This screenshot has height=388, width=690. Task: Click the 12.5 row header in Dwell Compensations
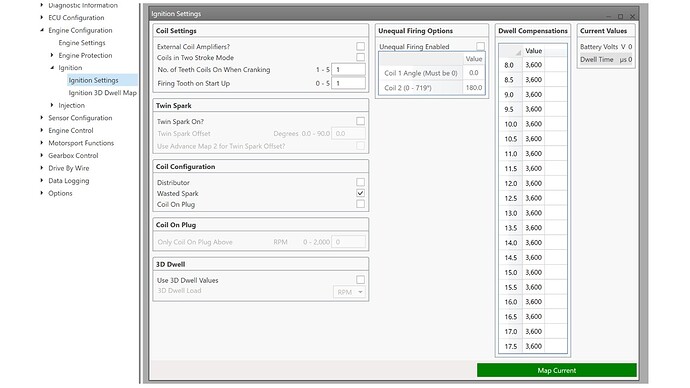tap(511, 198)
